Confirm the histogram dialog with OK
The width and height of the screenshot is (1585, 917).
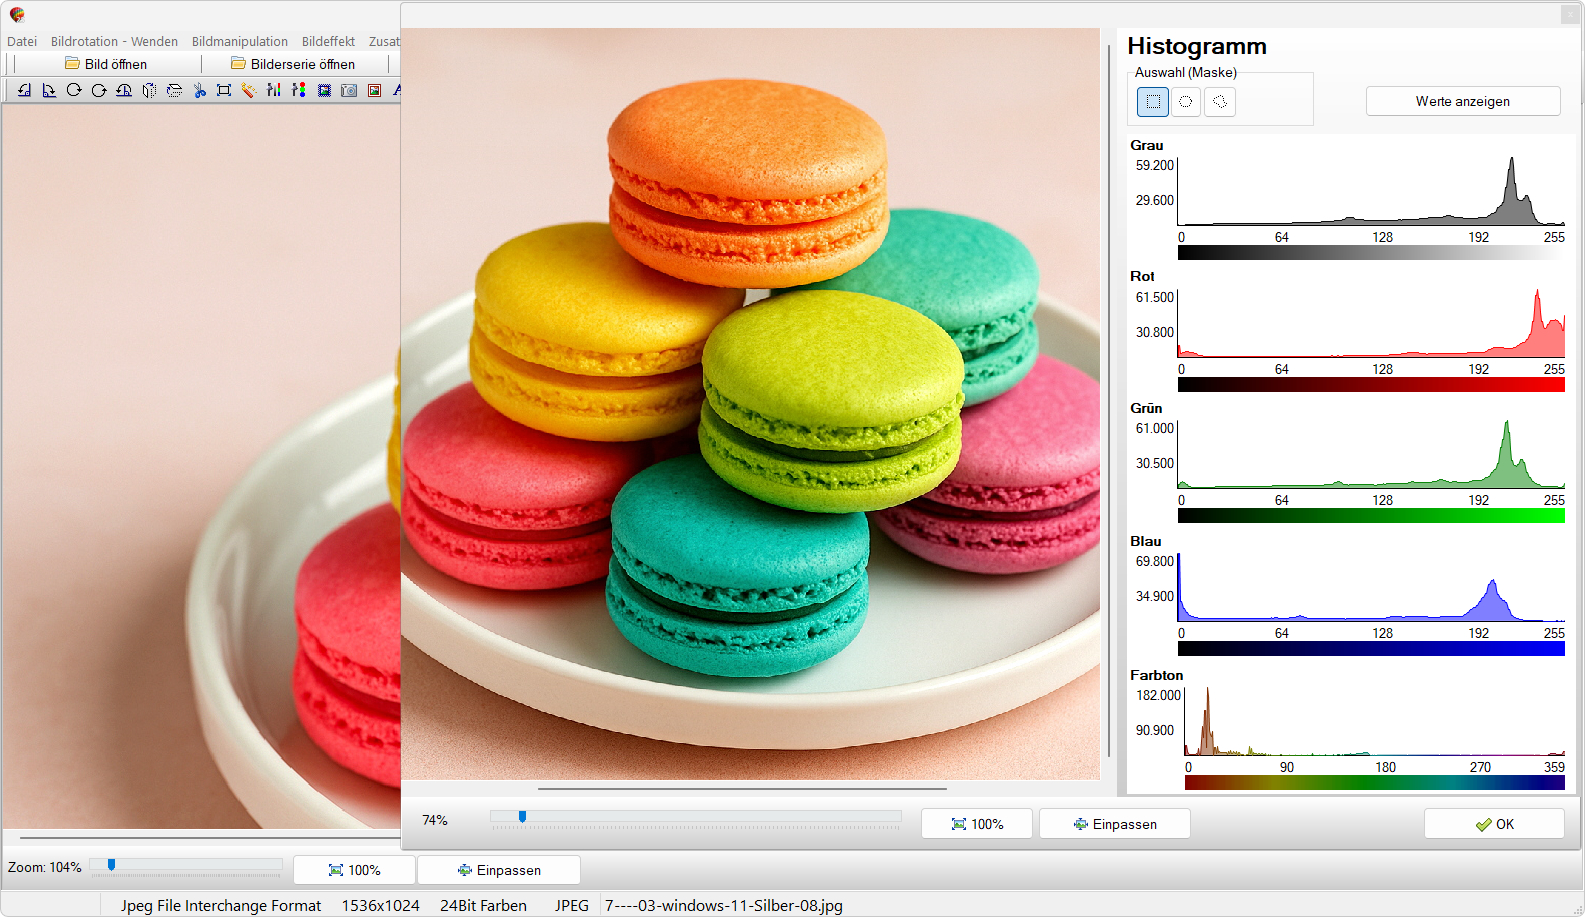coord(1494,824)
